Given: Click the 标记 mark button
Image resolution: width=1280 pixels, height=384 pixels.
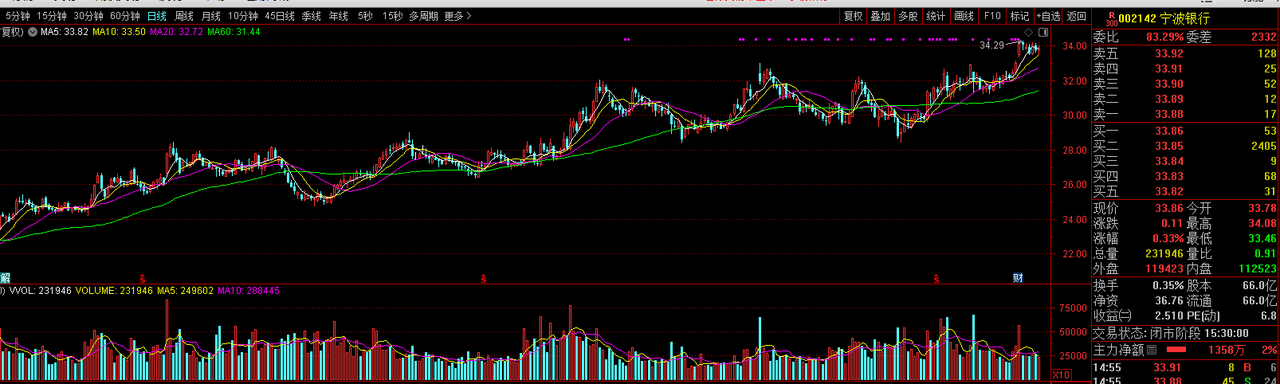Looking at the screenshot, I should tap(1019, 16).
